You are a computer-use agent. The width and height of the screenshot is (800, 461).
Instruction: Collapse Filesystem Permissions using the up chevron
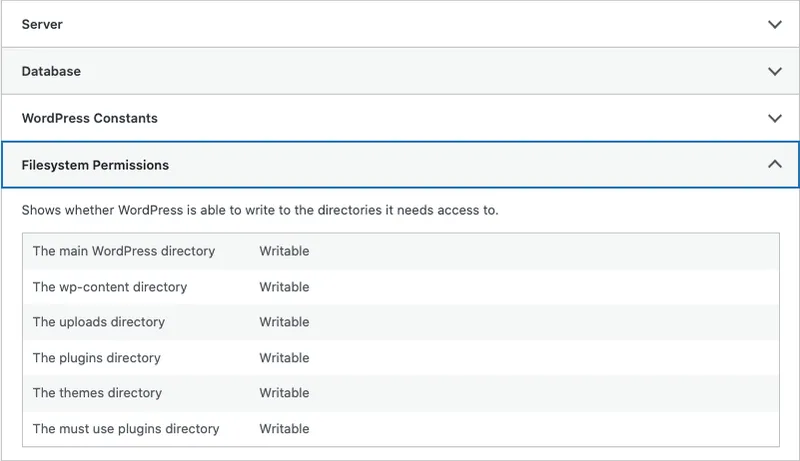[774, 165]
